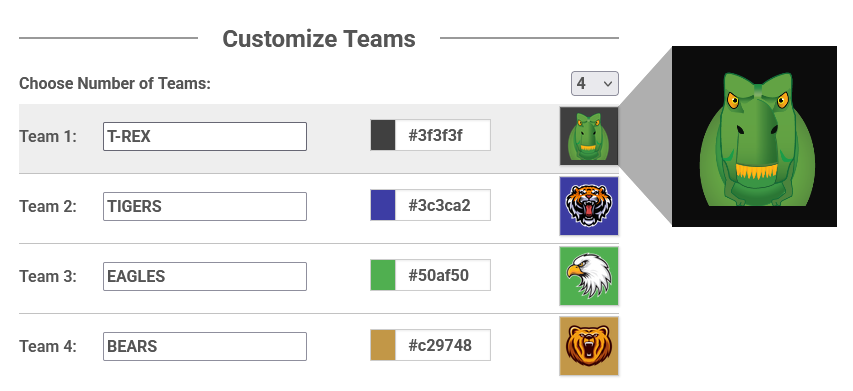Click the T-Rex team icon thumbnail

pos(589,136)
